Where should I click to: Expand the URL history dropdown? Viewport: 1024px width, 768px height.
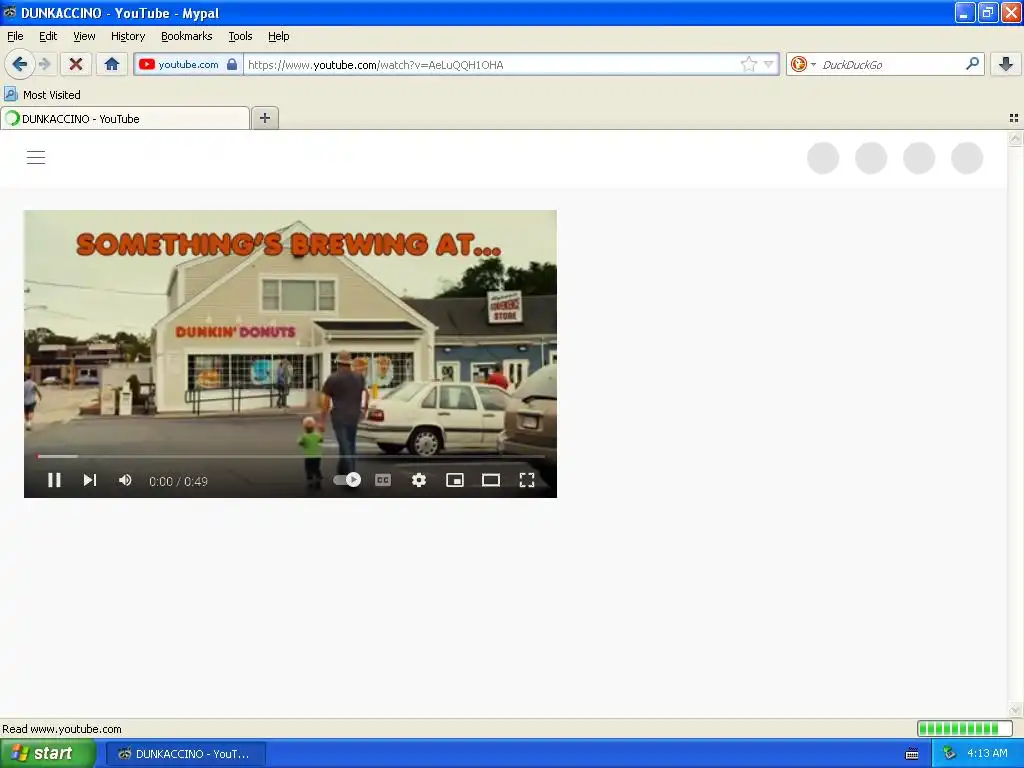coord(769,64)
